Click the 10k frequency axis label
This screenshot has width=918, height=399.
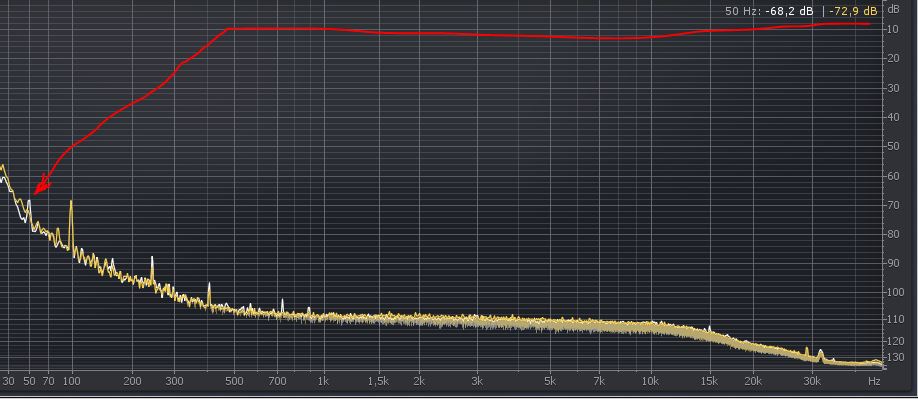650,381
